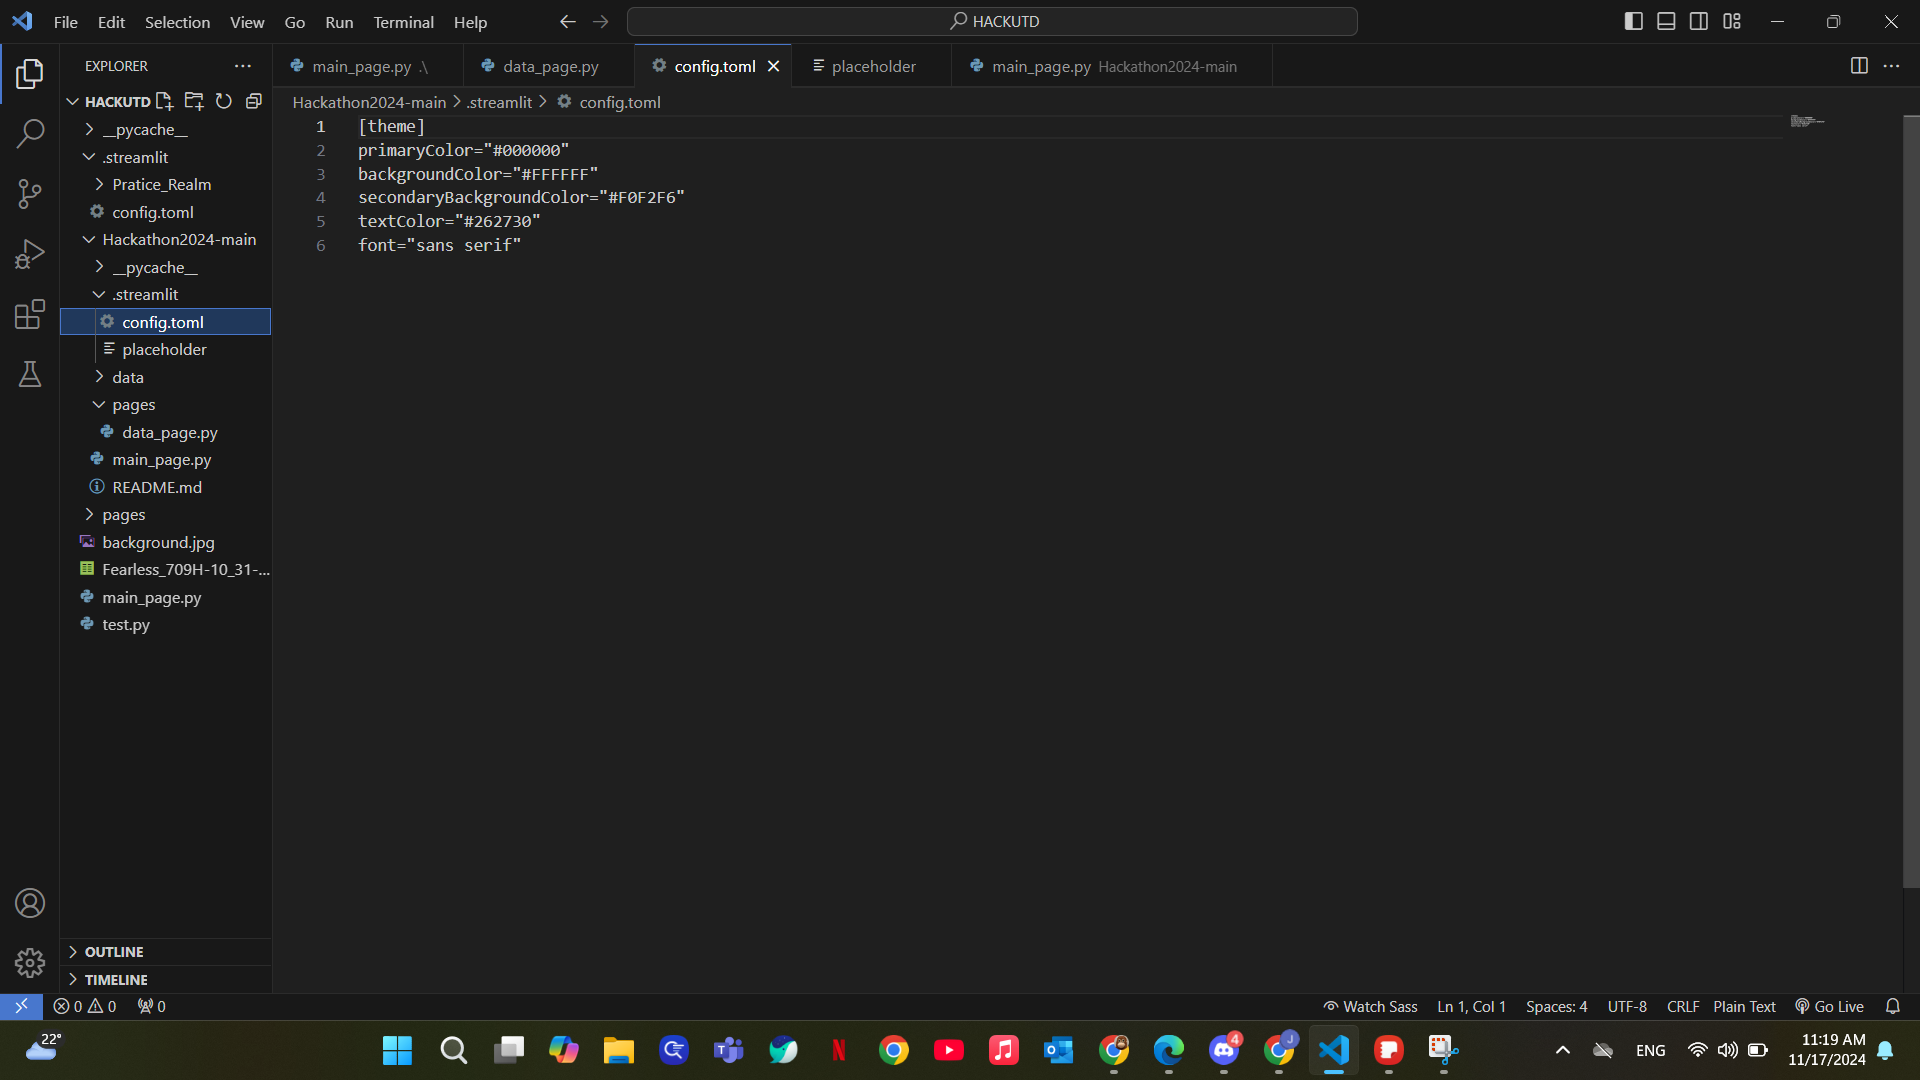Switch to the data_page.py tab
Viewport: 1920px width, 1080px height.
(549, 66)
